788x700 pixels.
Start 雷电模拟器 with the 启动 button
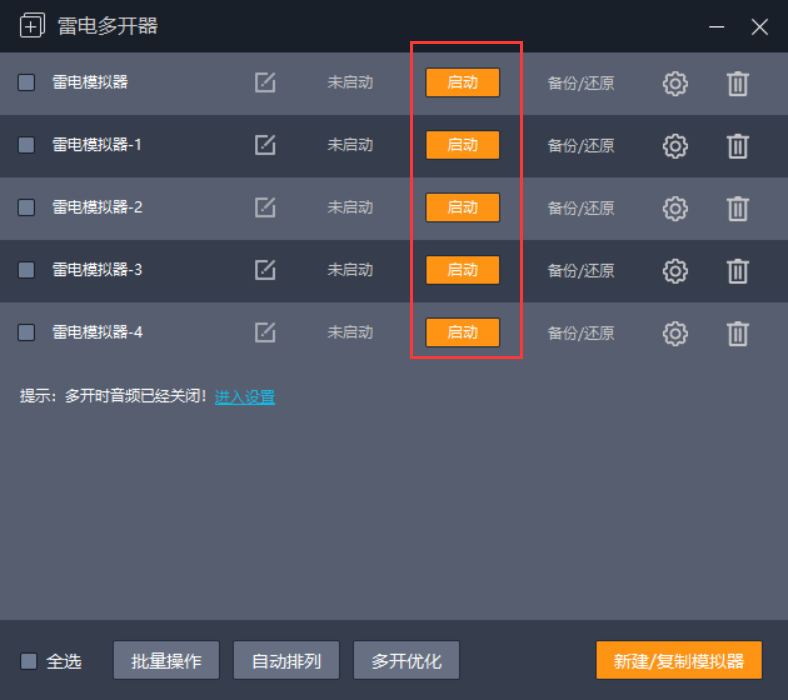coord(462,82)
